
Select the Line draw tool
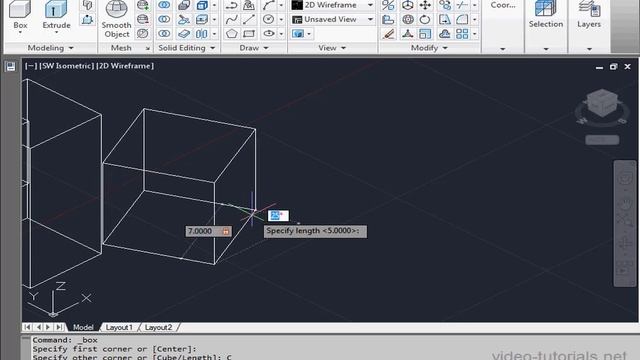[x=249, y=19]
